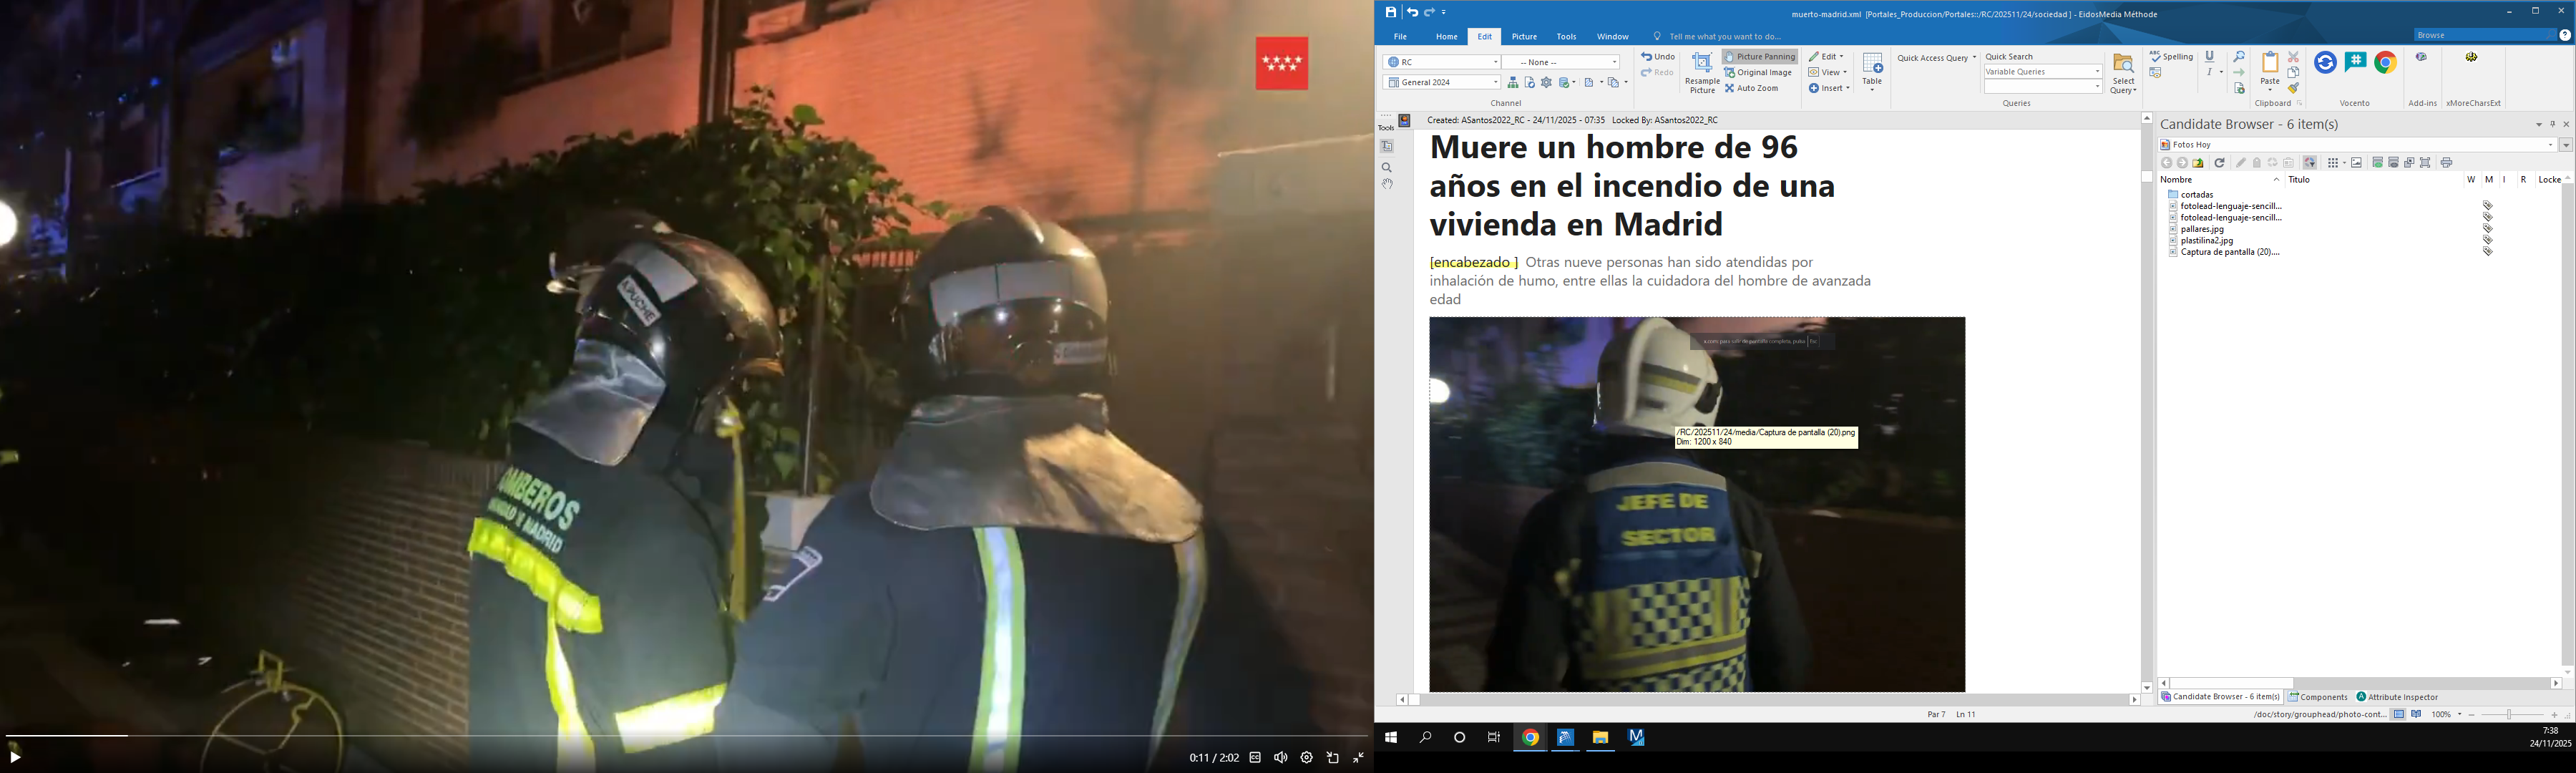The width and height of the screenshot is (2576, 773).
Task: Pin the Candidate Browser panel
Action: coord(2553,124)
